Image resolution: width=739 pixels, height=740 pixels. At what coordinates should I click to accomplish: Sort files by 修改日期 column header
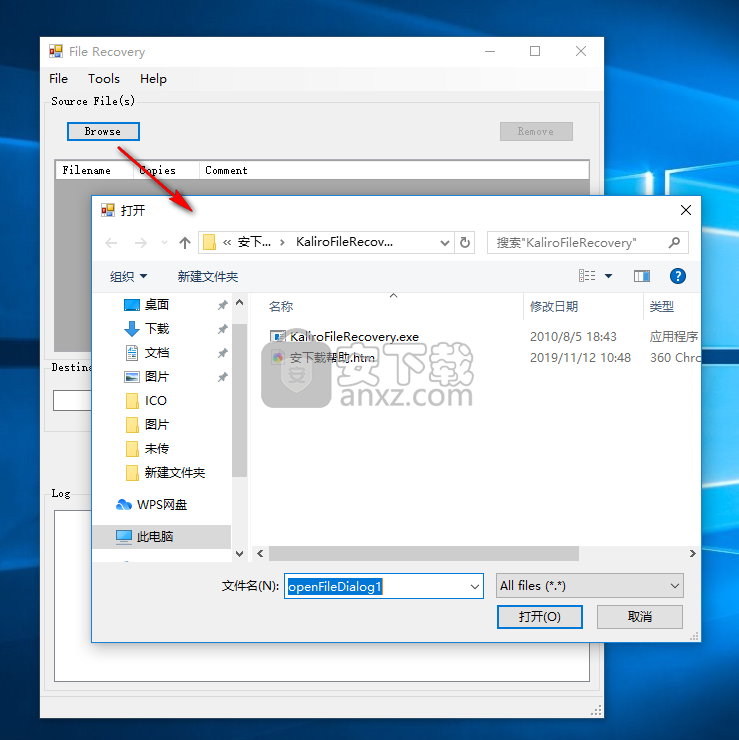[x=554, y=307]
